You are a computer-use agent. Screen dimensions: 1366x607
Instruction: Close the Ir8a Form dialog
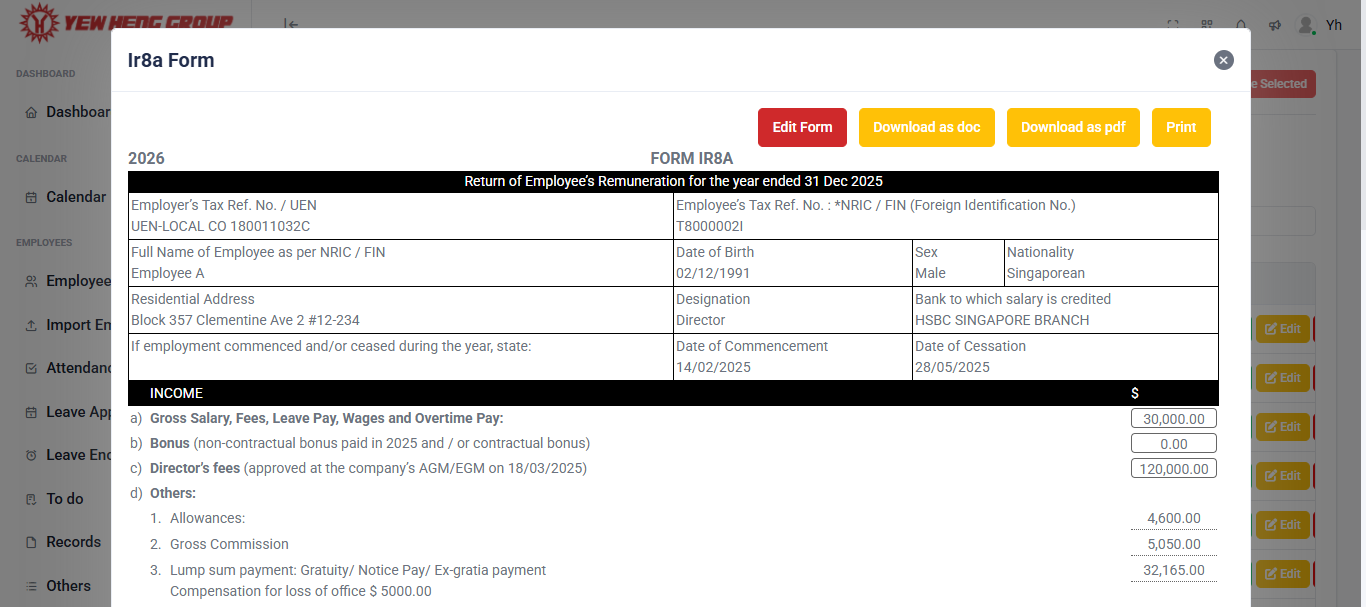tap(1223, 60)
